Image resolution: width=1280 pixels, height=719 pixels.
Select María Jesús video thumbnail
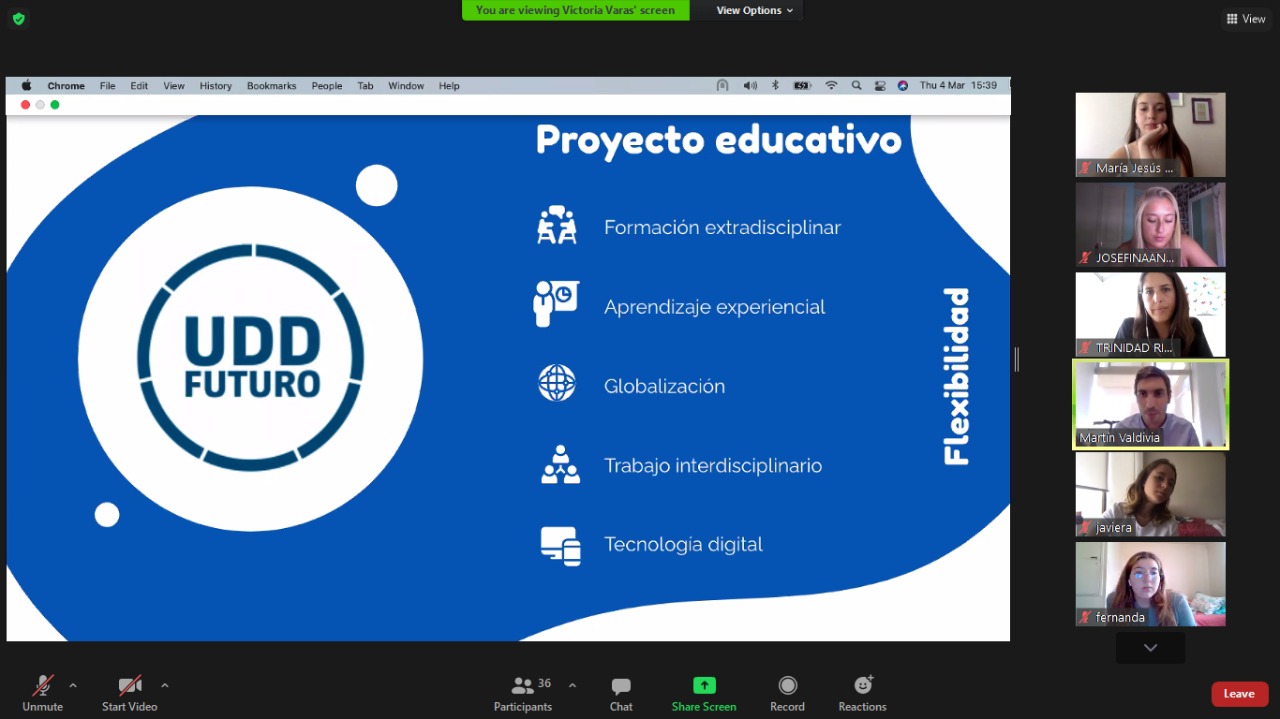click(x=1151, y=135)
